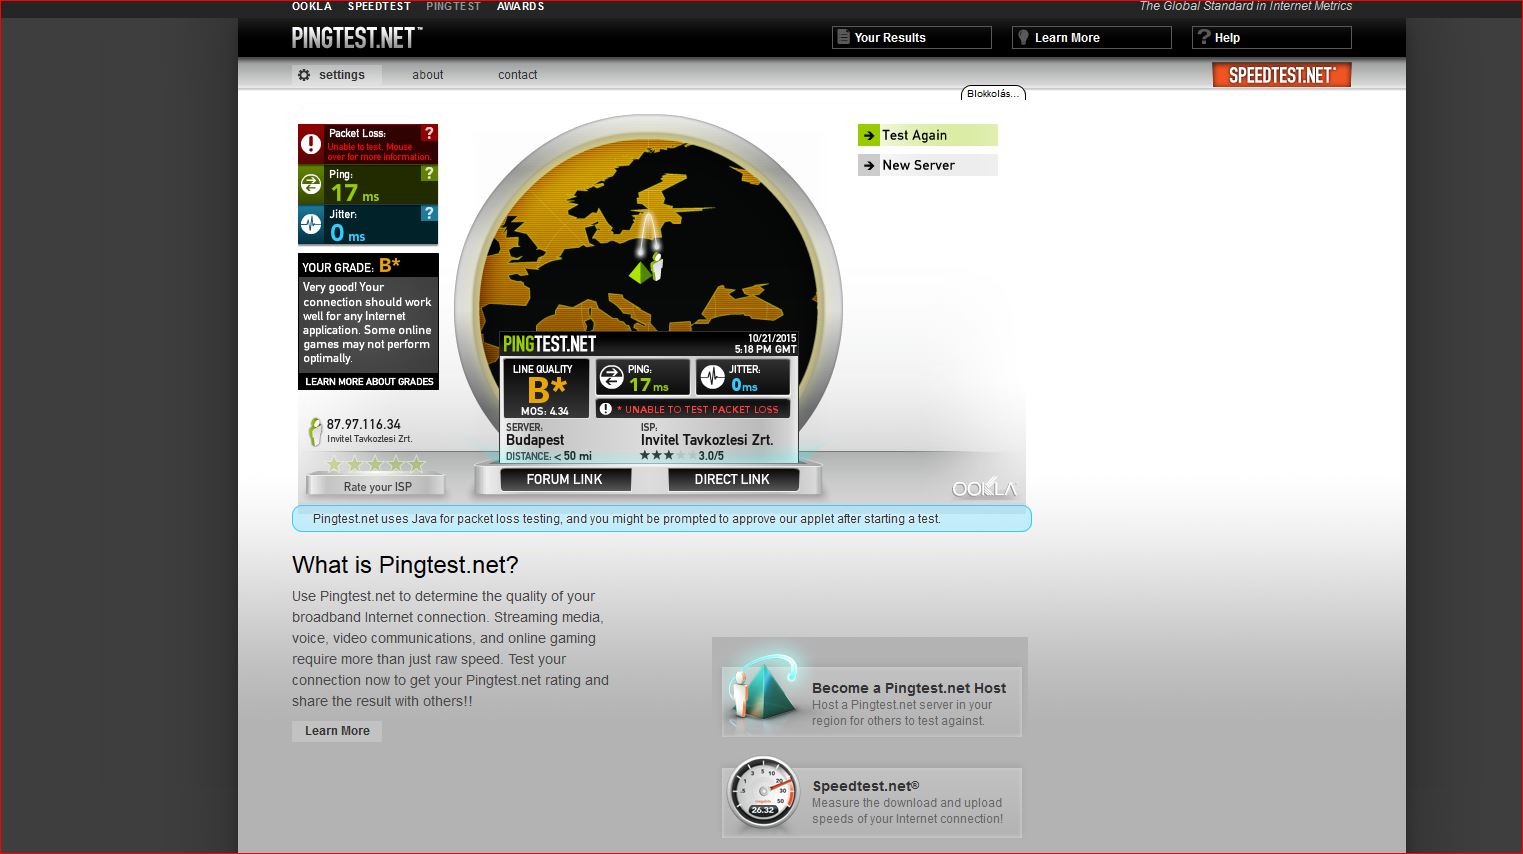The width and height of the screenshot is (1523, 854).
Task: Choose New Server
Action: coord(928,165)
